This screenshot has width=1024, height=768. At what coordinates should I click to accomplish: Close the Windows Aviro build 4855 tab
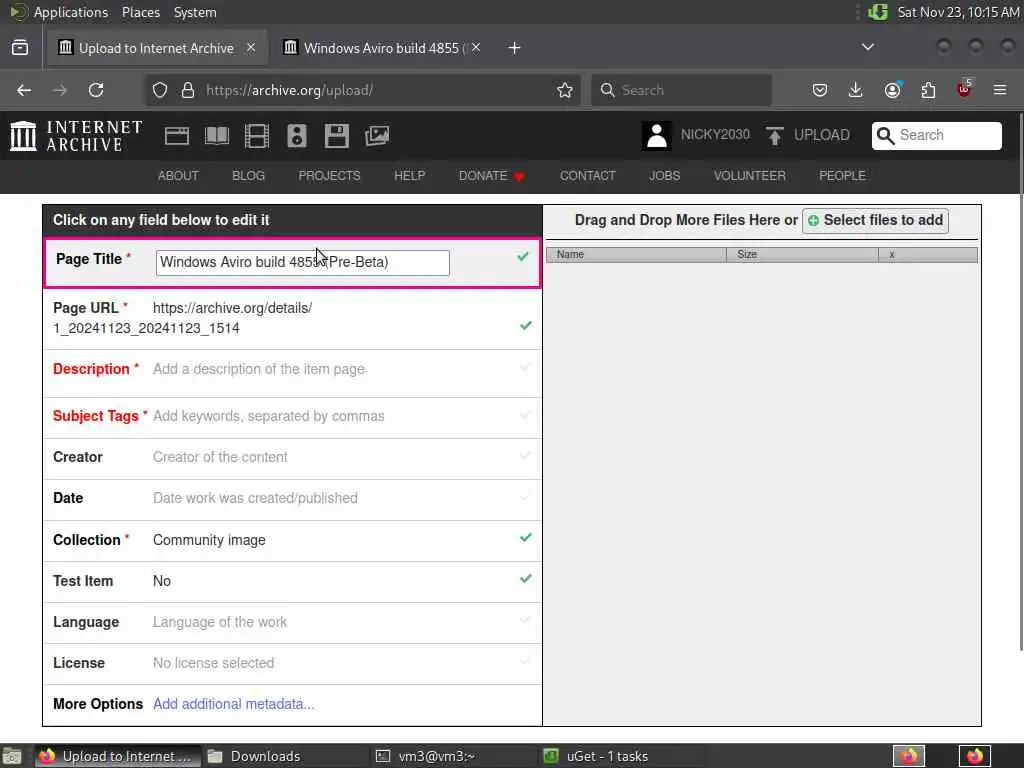click(x=477, y=47)
